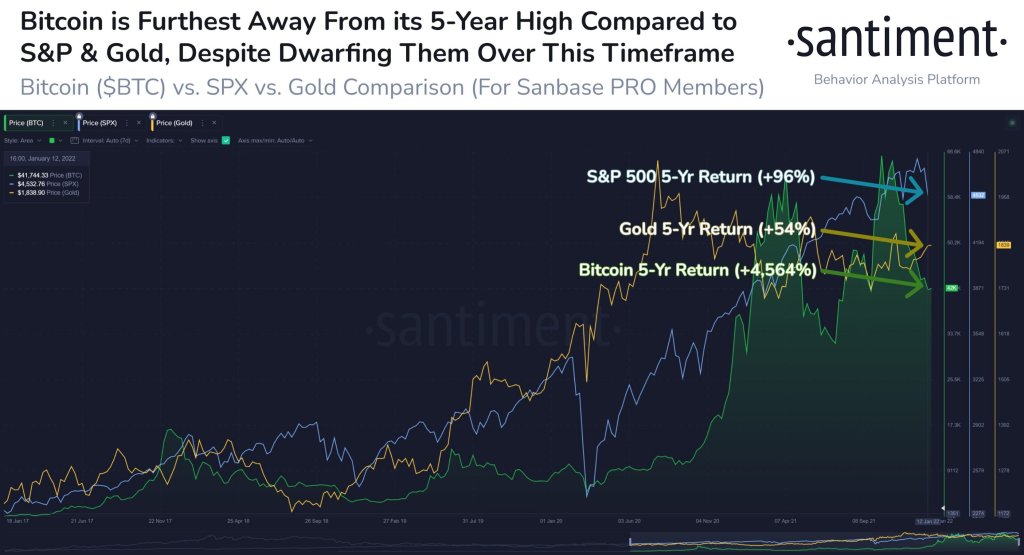Click lock icon above Price (SPX)
The height and width of the screenshot is (555, 1024).
[x=79, y=114]
